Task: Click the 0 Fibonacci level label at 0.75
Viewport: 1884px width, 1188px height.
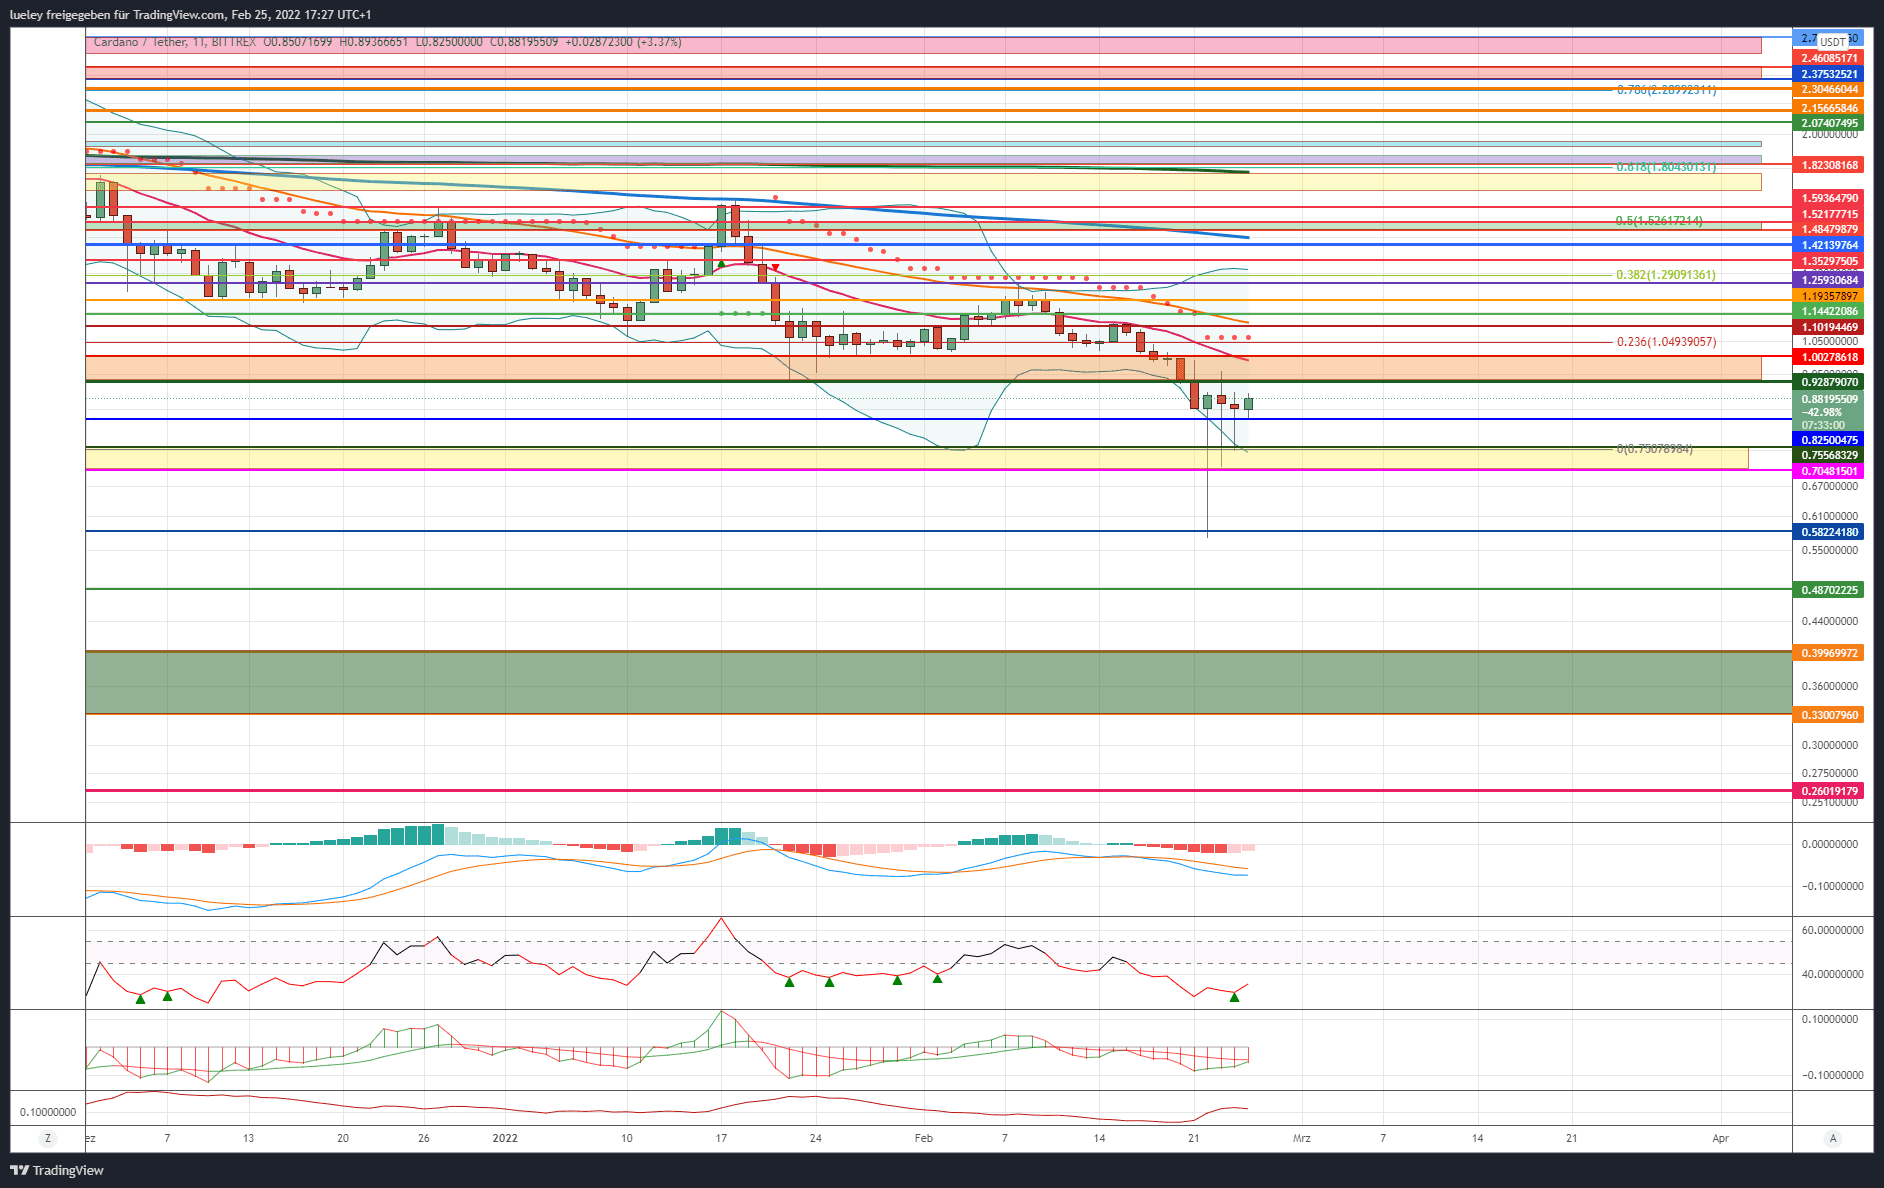Action: tap(1655, 449)
